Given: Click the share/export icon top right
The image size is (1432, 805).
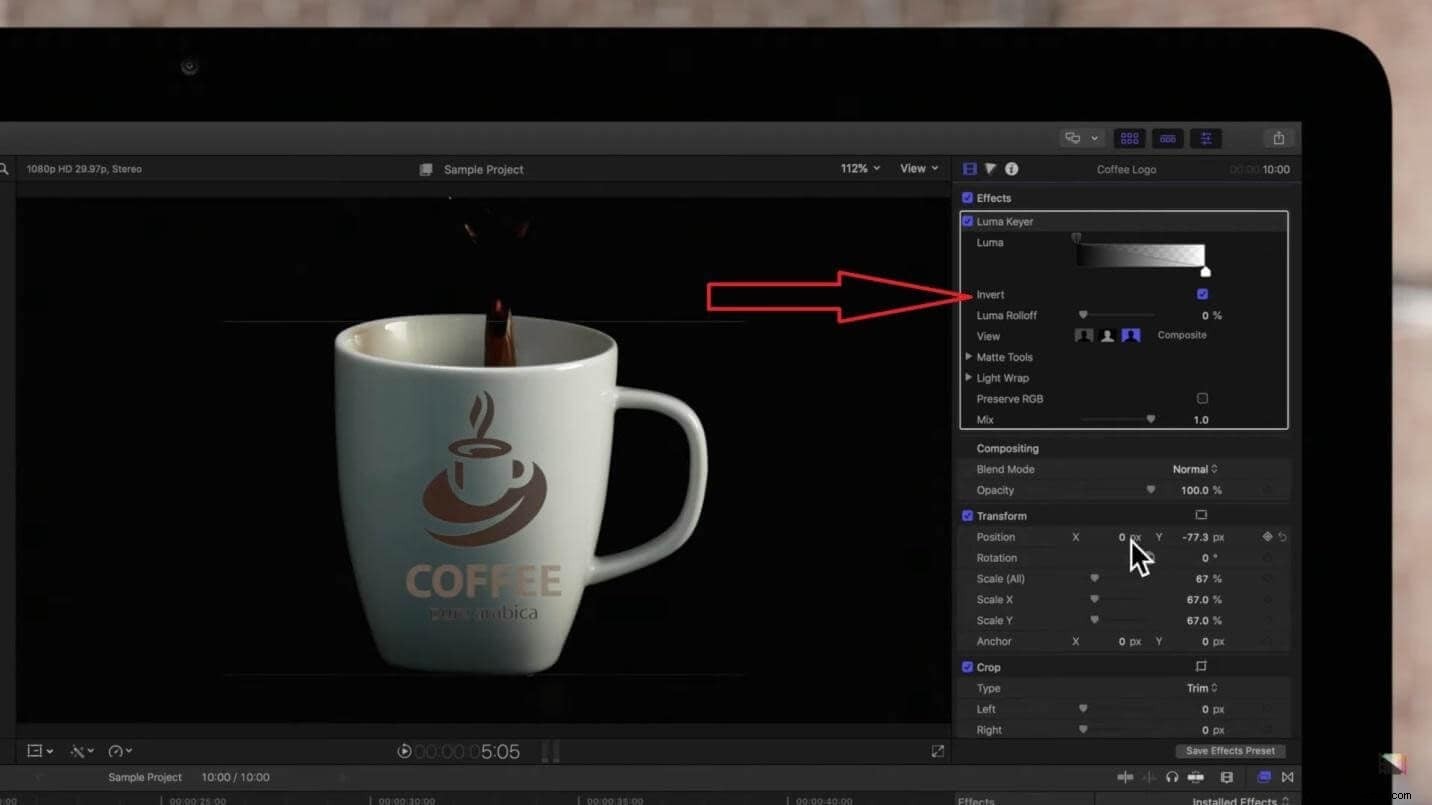Looking at the screenshot, I should pyautogui.click(x=1279, y=138).
